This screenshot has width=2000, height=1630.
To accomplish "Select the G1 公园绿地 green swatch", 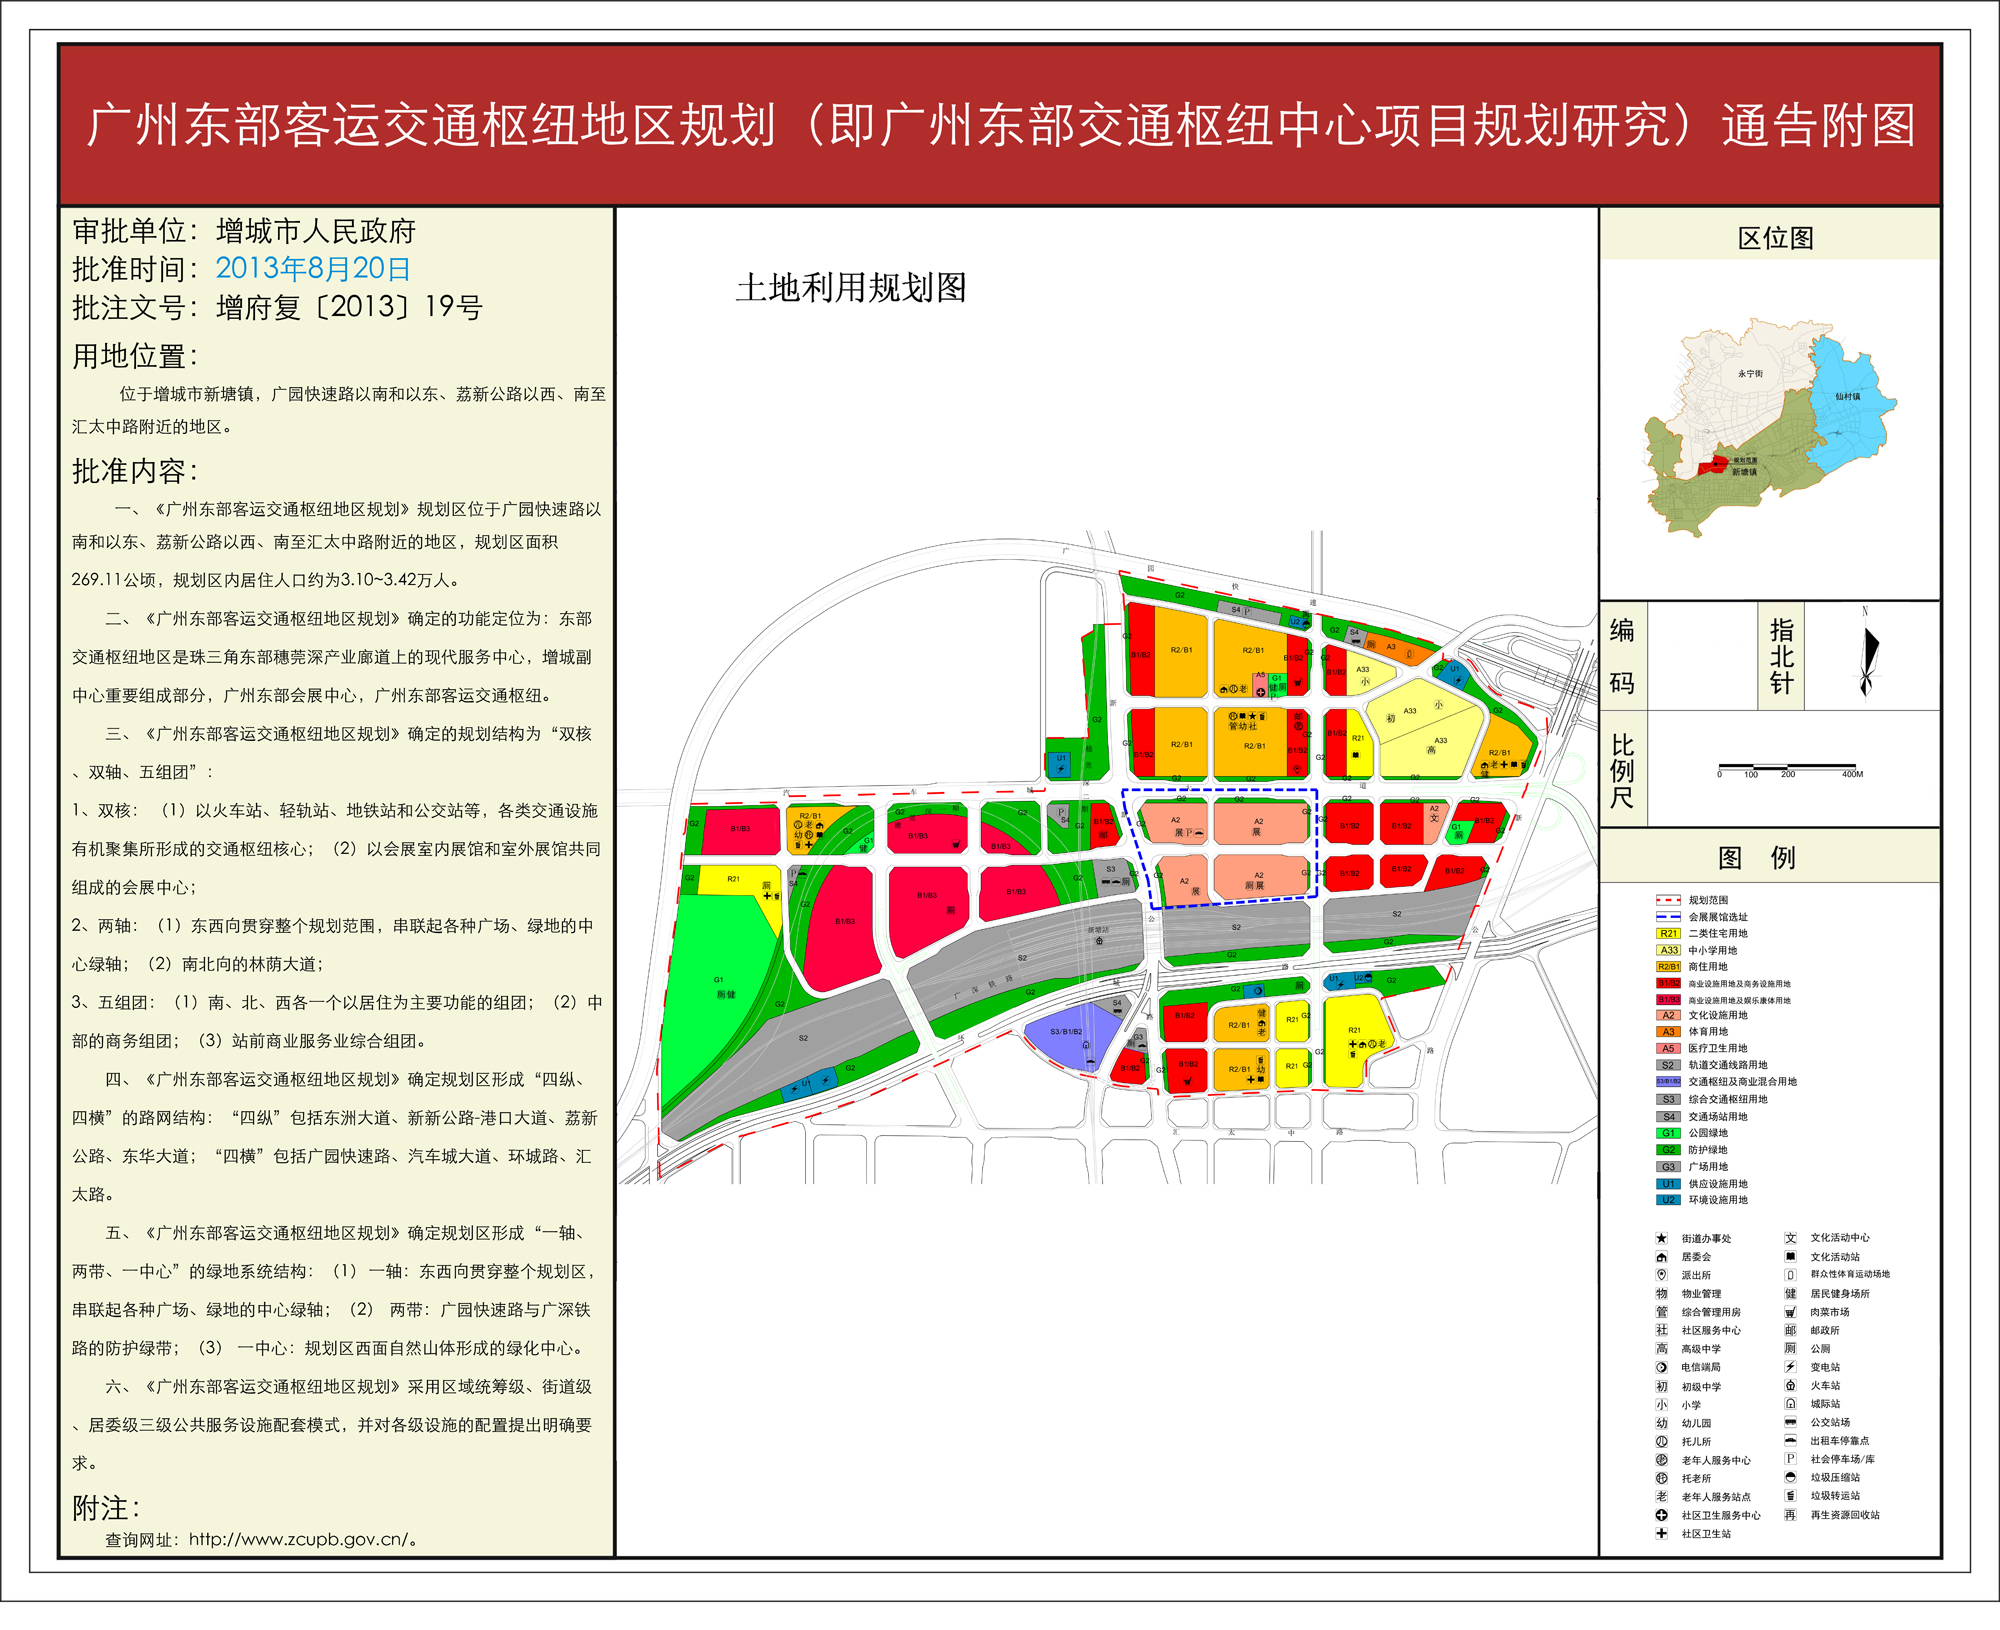I will click(x=1668, y=1133).
